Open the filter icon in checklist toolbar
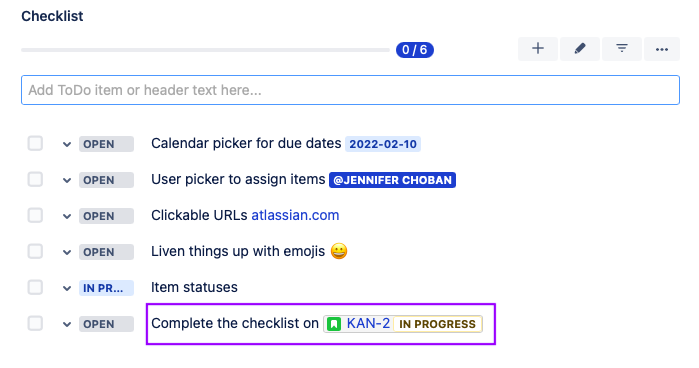 point(621,49)
